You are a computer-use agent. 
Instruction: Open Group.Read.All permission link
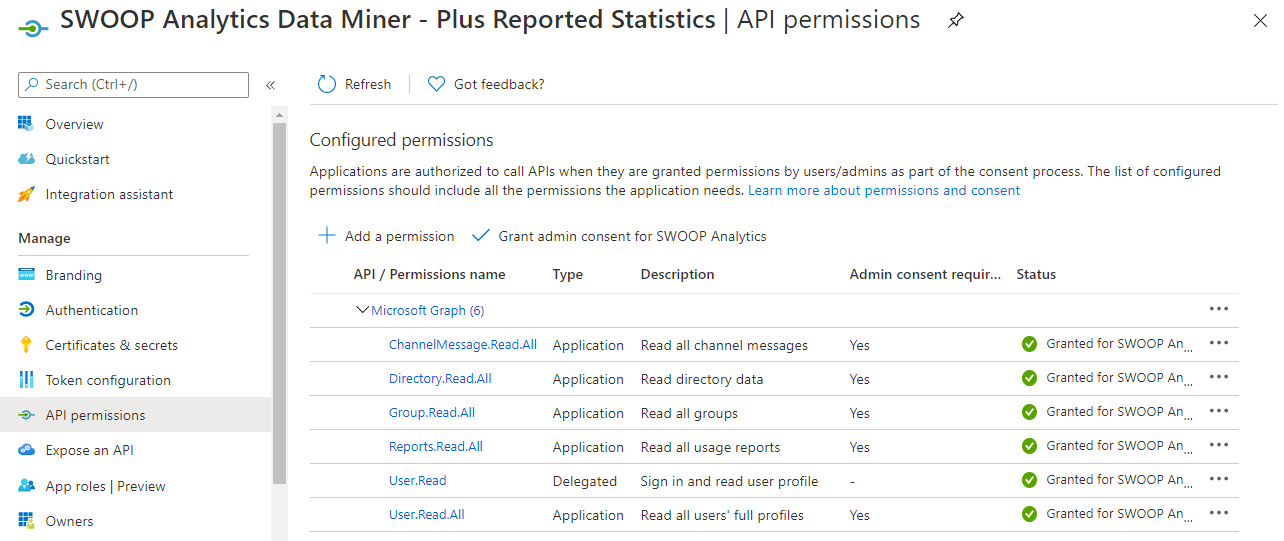coord(432,412)
